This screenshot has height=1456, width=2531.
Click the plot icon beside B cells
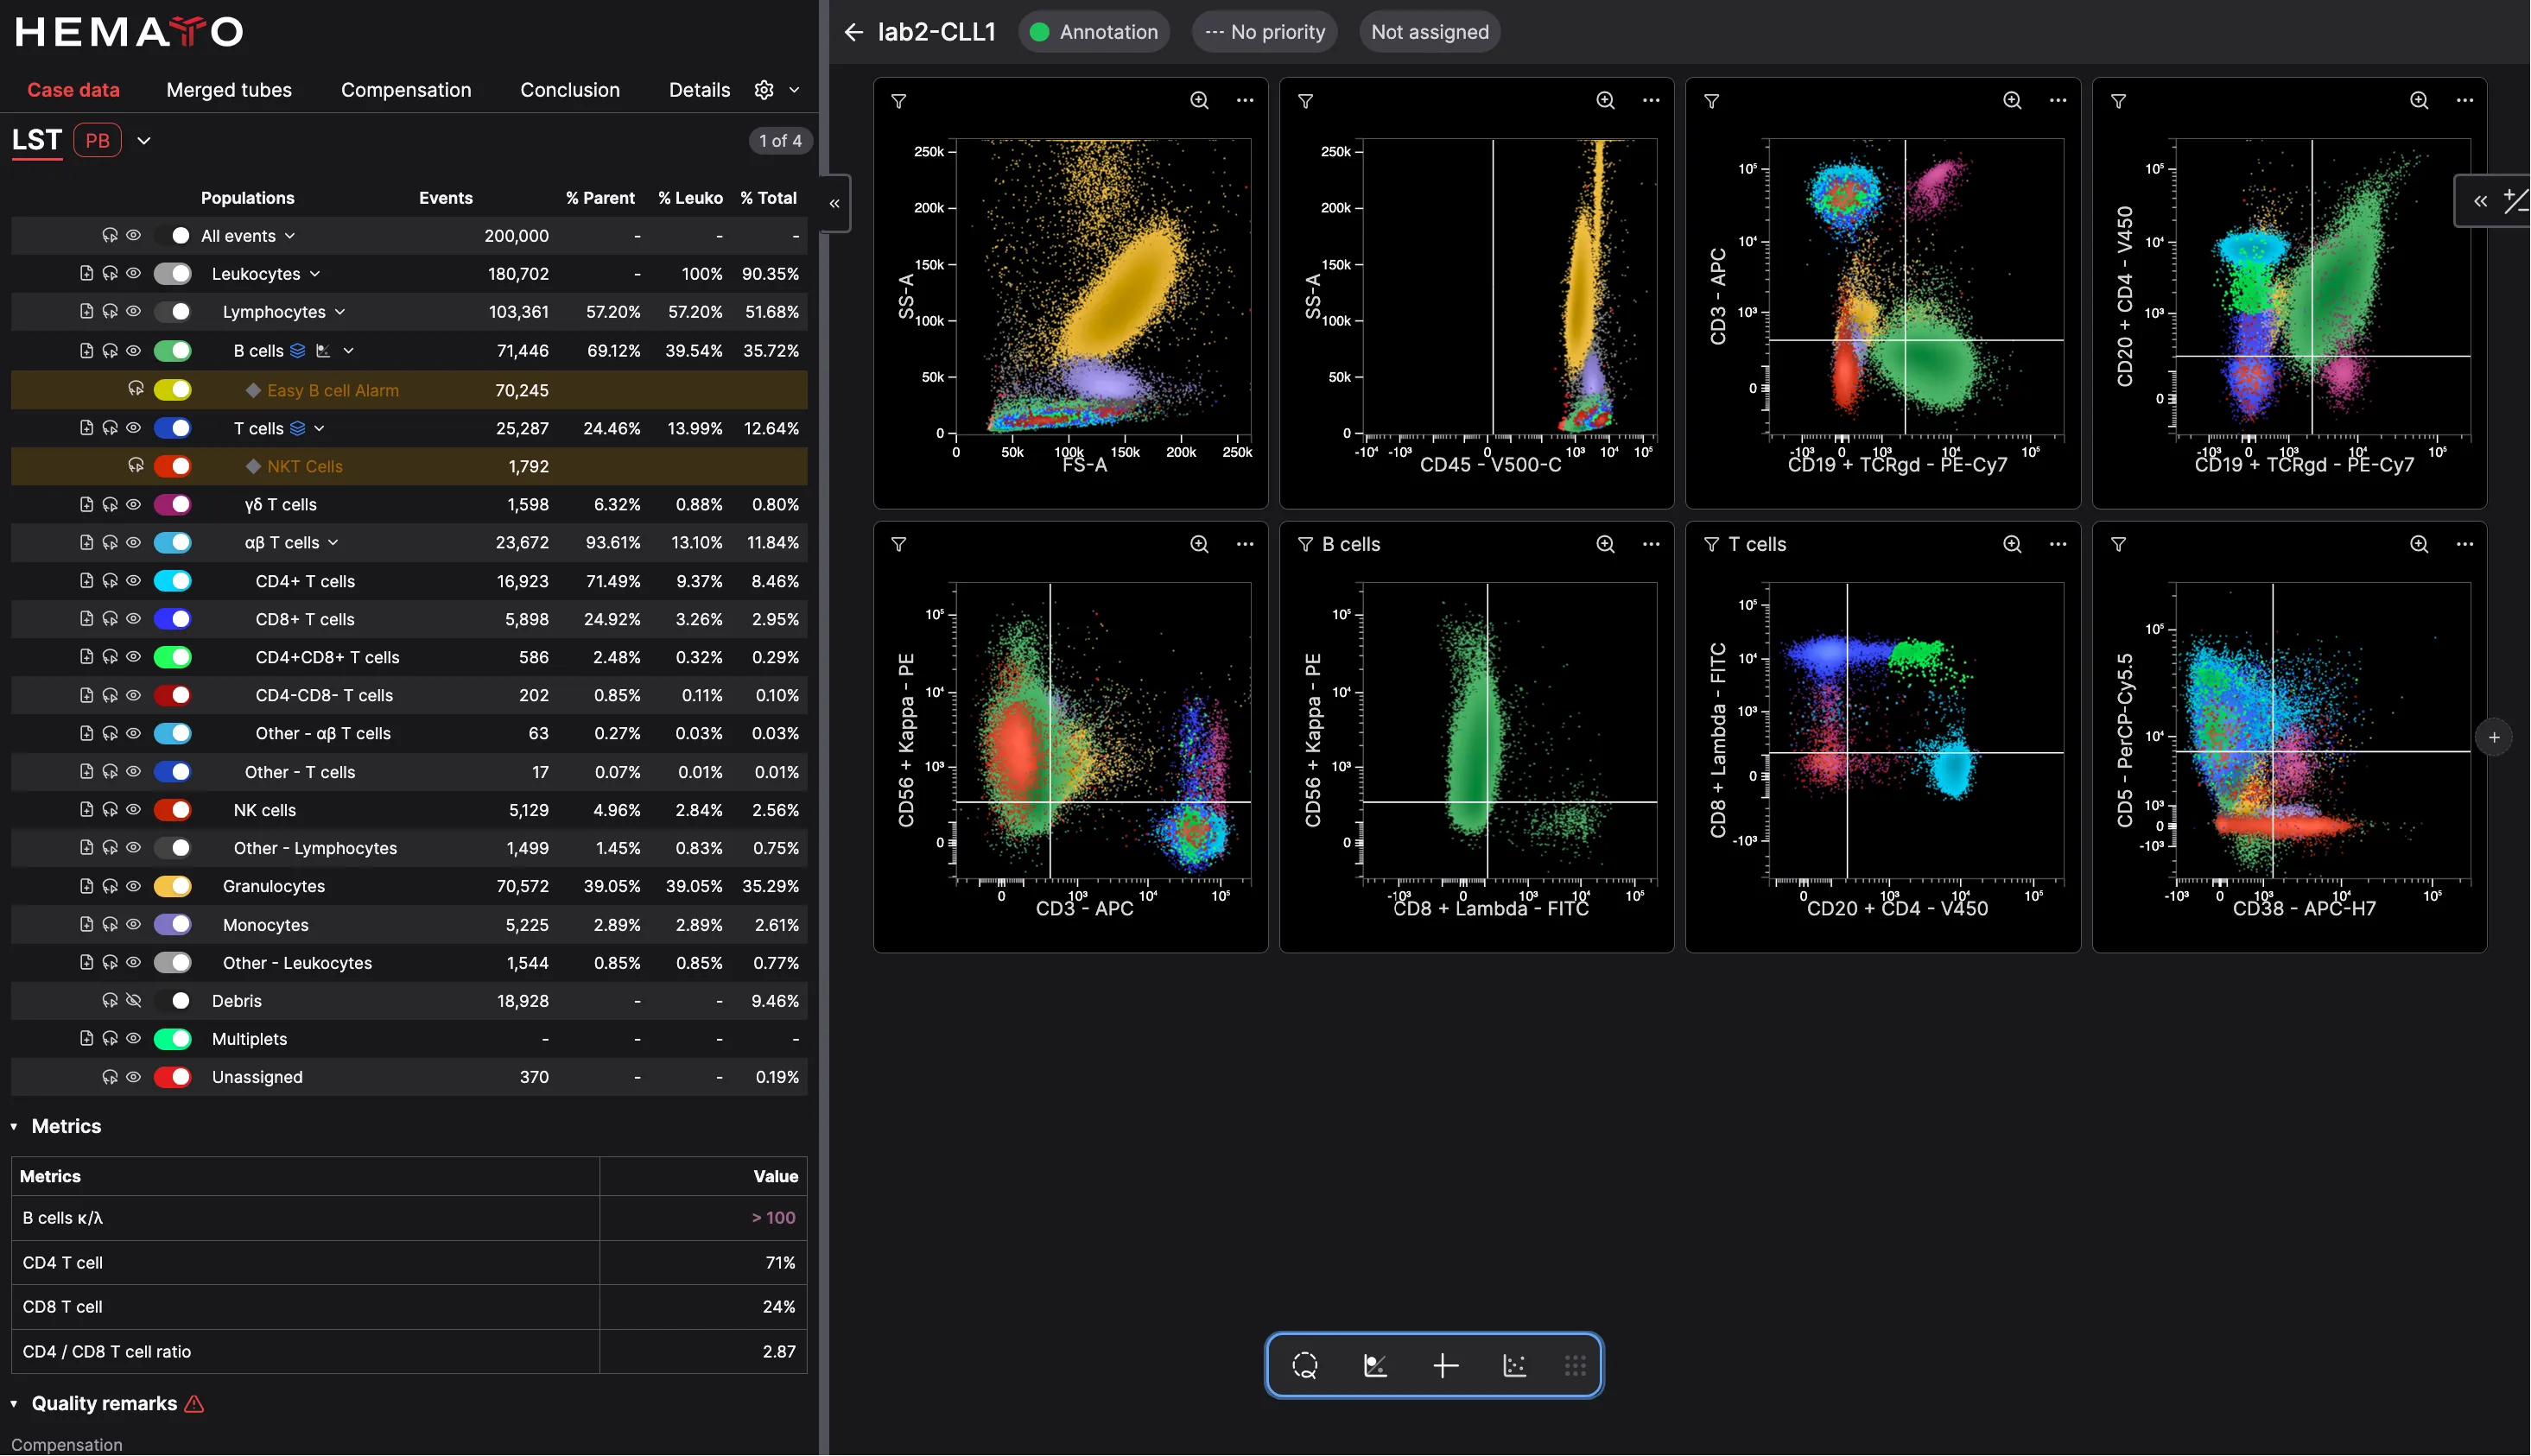pyautogui.click(x=322, y=351)
